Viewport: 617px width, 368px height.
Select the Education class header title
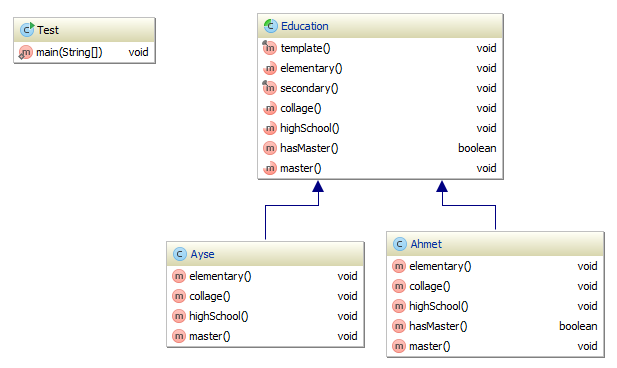coord(305,26)
